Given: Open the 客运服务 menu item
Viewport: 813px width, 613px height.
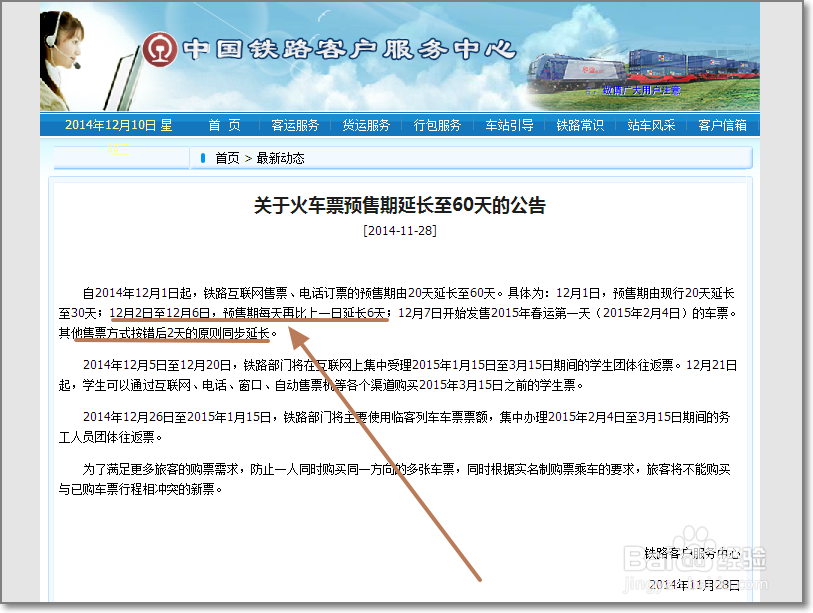Looking at the screenshot, I should click(295, 125).
